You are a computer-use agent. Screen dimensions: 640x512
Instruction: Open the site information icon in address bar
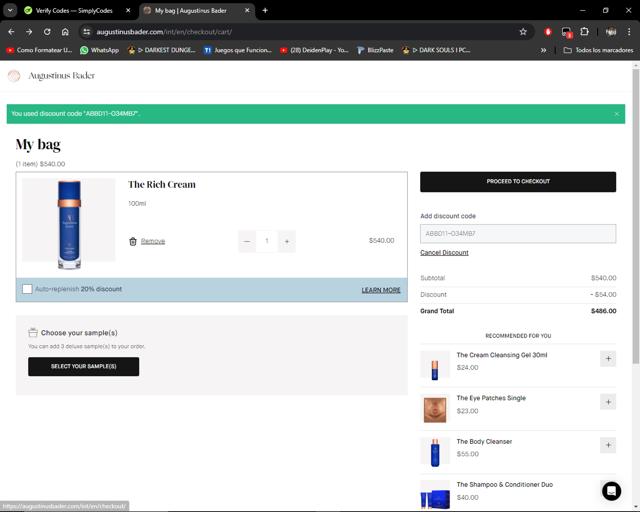pos(87,32)
